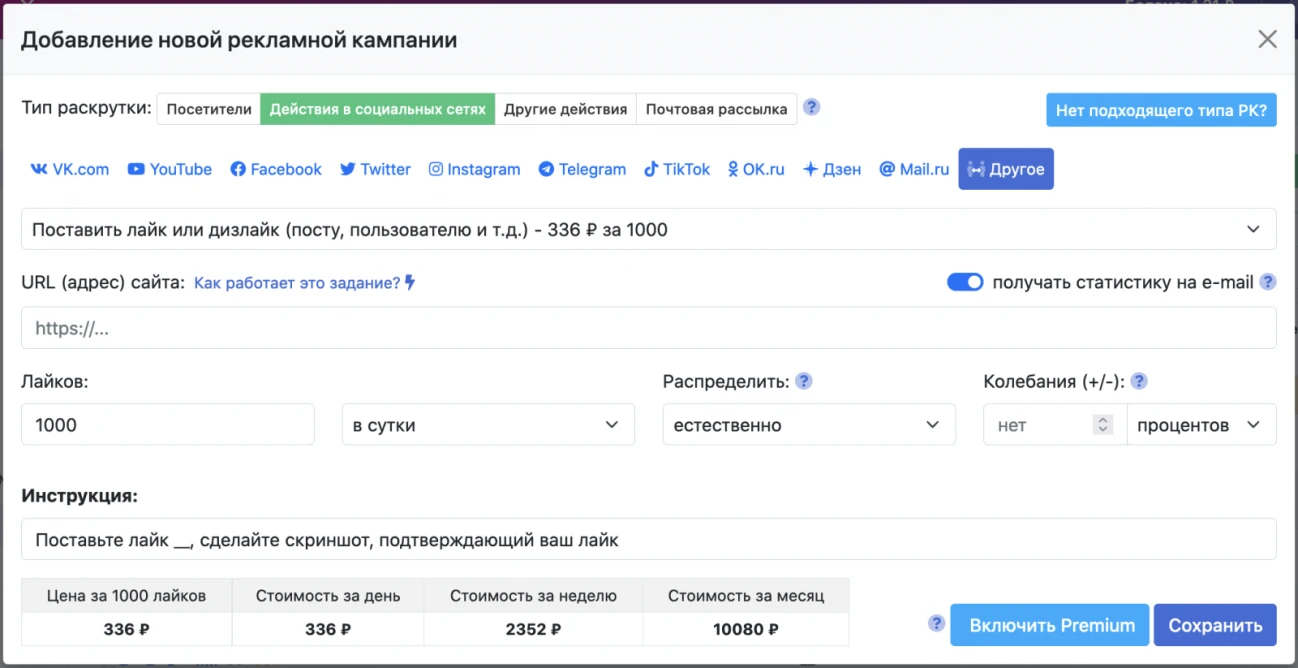The width and height of the screenshot is (1298, 668).
Task: Click the help icon next to Распределить
Action: pos(803,381)
